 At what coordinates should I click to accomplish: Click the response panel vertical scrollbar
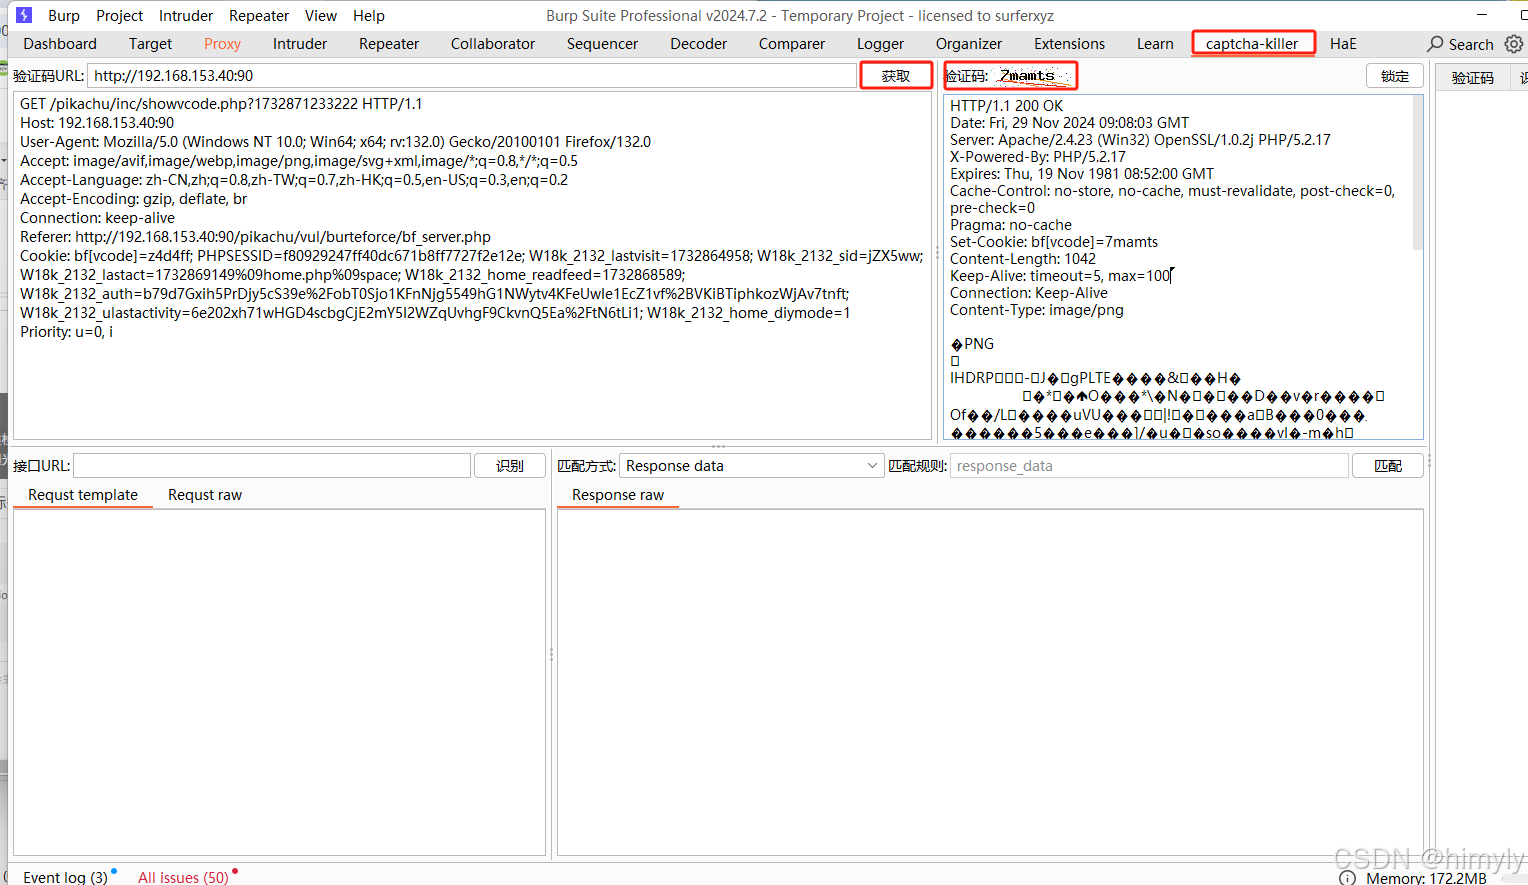(1417, 172)
